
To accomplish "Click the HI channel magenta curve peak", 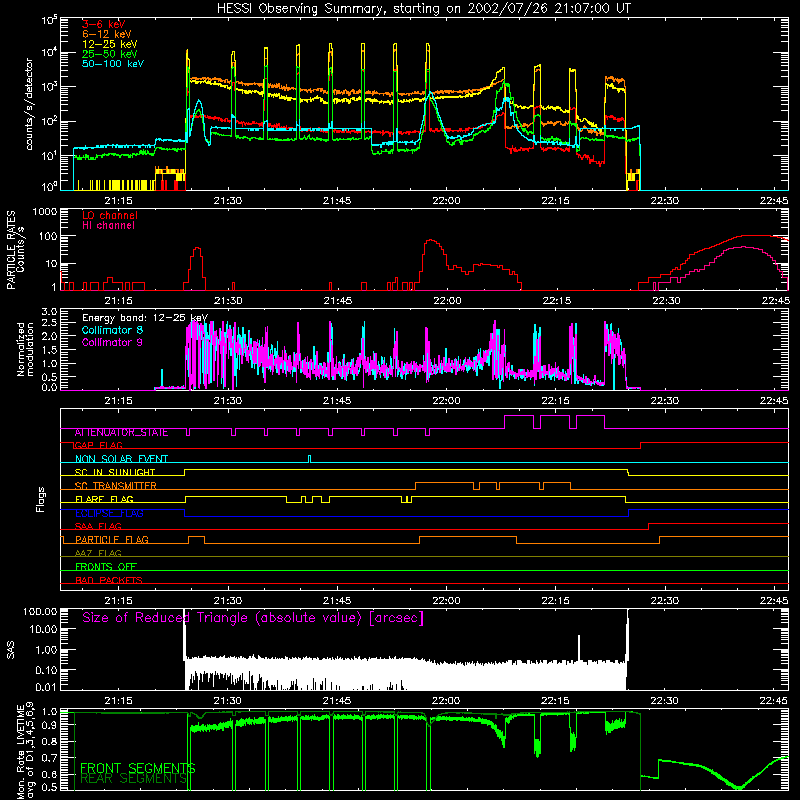I will 742,247.
